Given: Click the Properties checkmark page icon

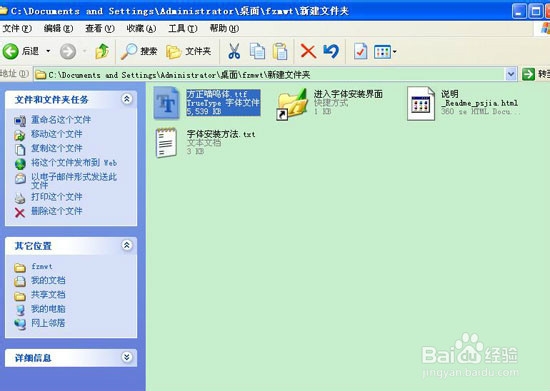Looking at the screenshot, I should [361, 52].
